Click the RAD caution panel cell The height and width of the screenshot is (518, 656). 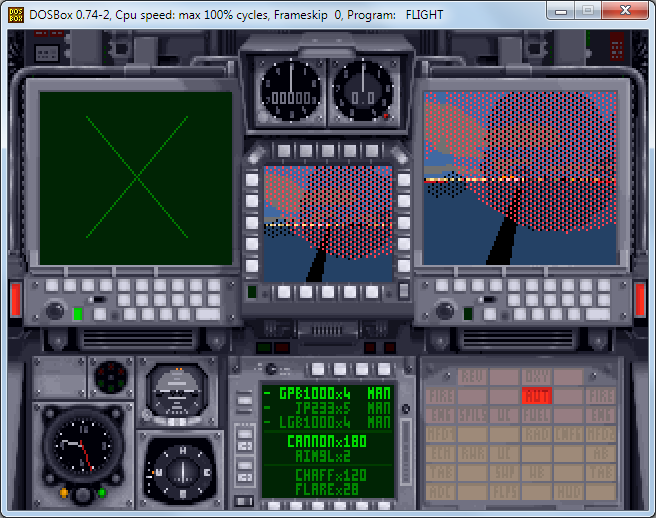pos(537,434)
